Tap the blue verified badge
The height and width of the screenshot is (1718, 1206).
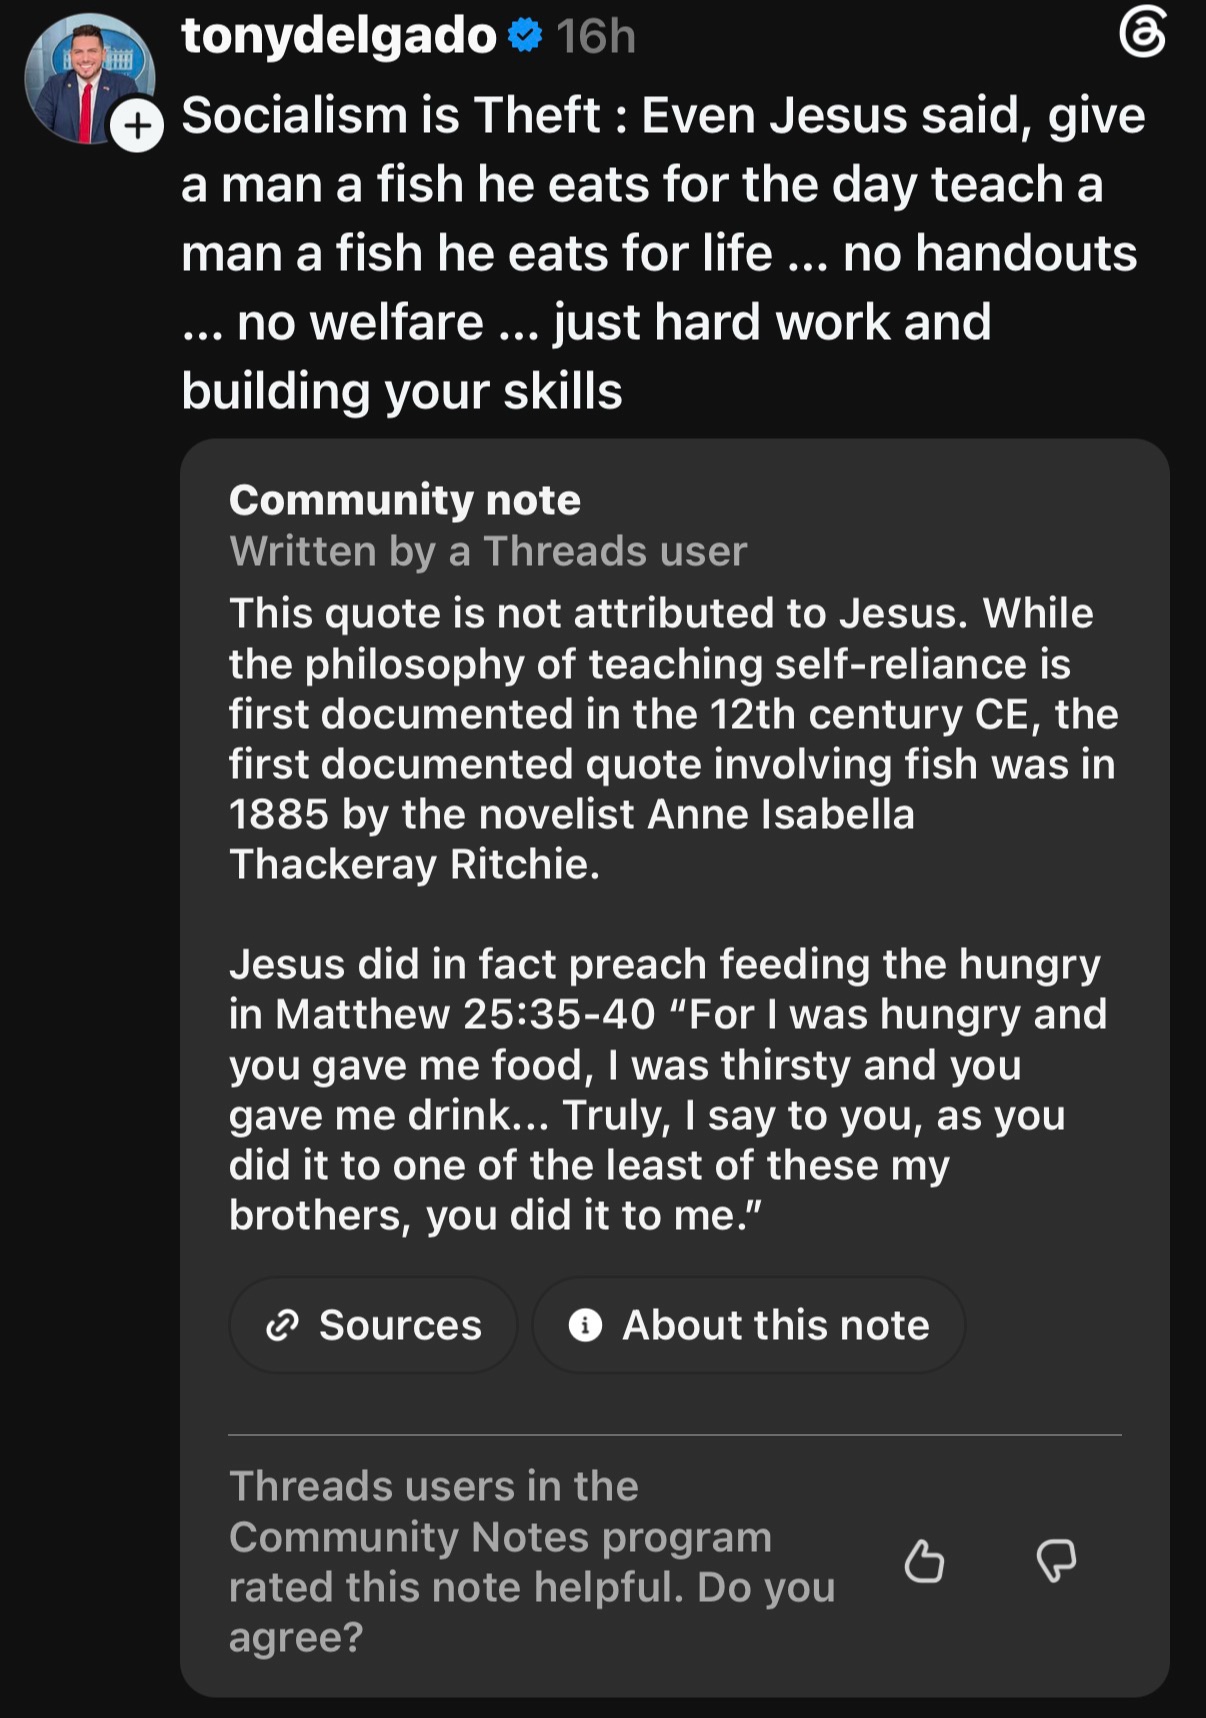(x=525, y=36)
